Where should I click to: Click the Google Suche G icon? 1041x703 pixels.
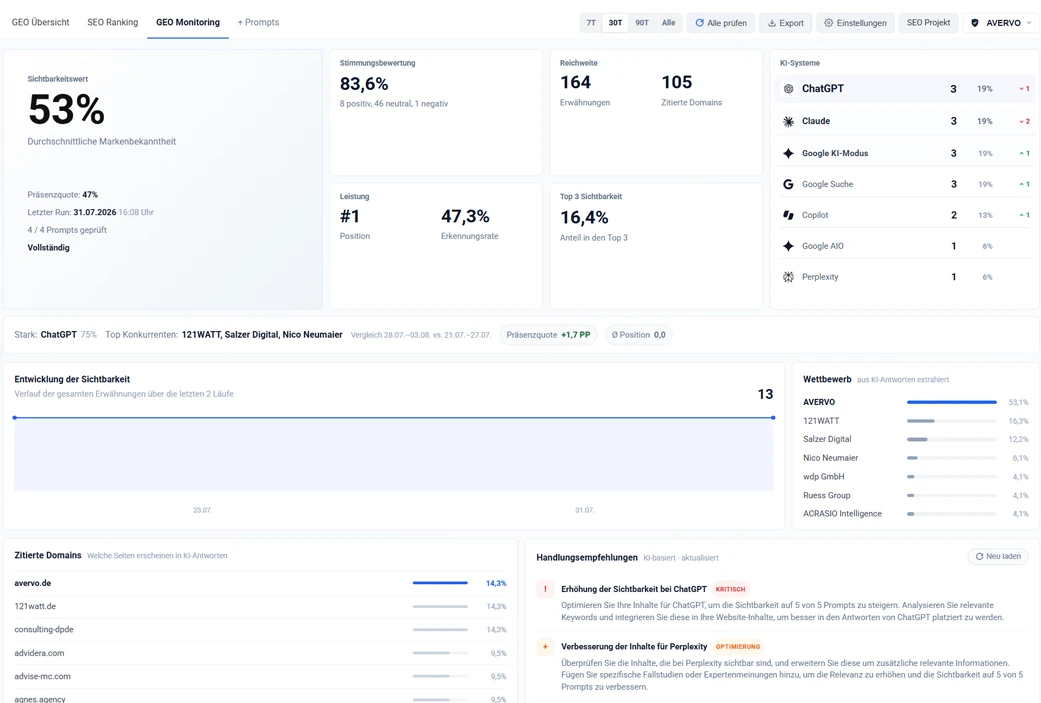(788, 185)
